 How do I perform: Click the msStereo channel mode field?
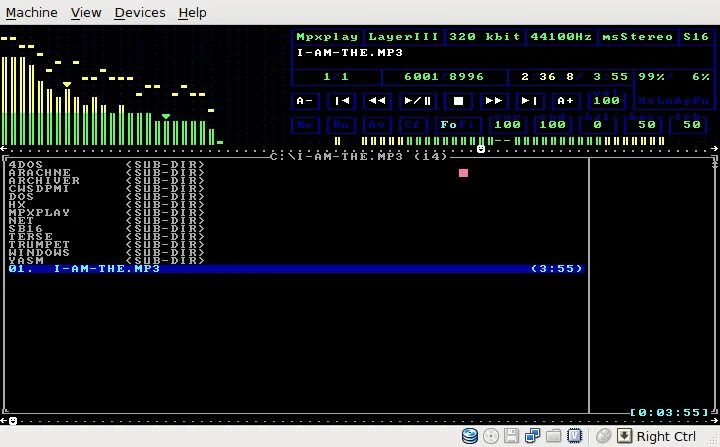pyautogui.click(x=637, y=37)
